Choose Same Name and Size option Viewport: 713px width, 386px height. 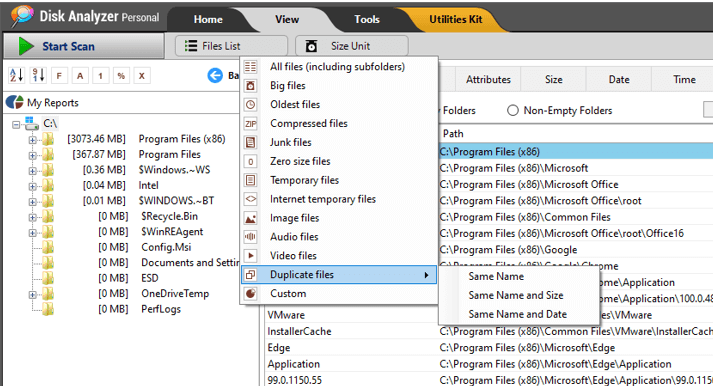click(x=516, y=296)
